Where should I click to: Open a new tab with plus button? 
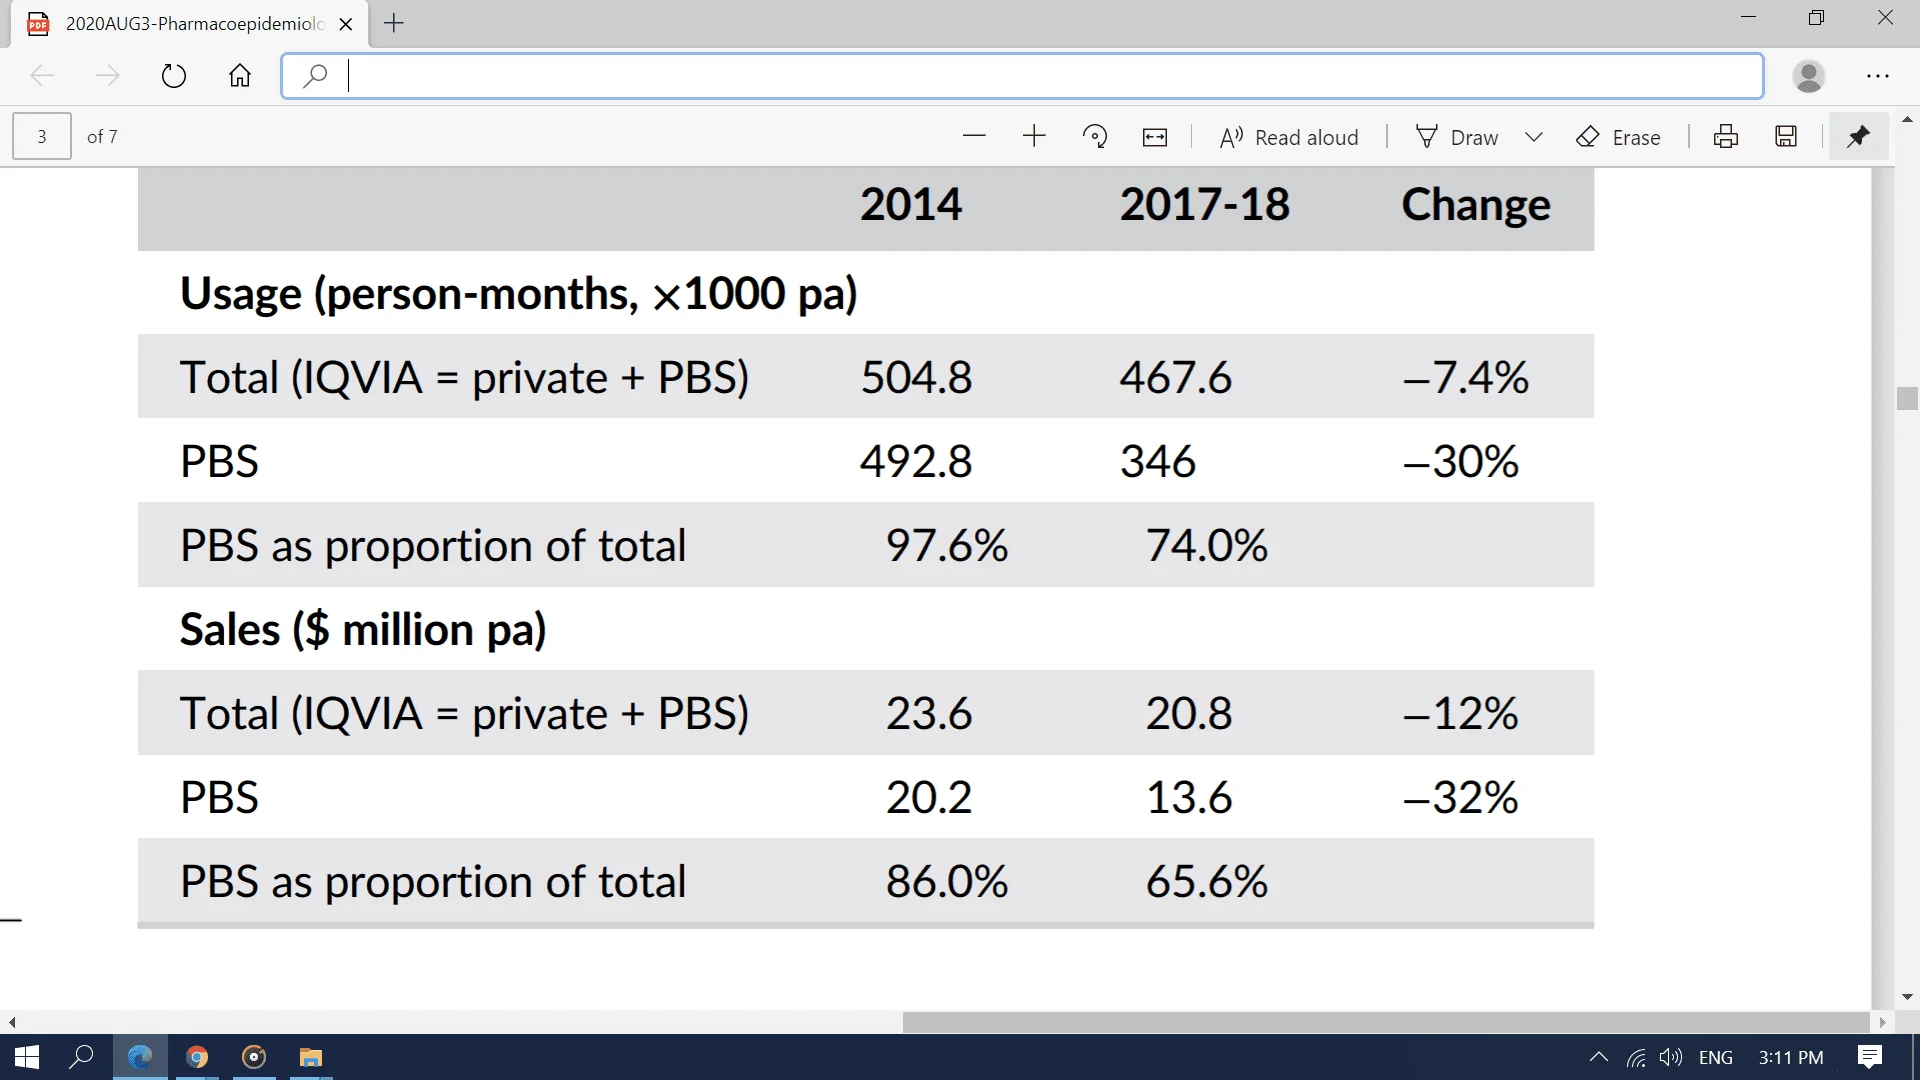click(394, 23)
